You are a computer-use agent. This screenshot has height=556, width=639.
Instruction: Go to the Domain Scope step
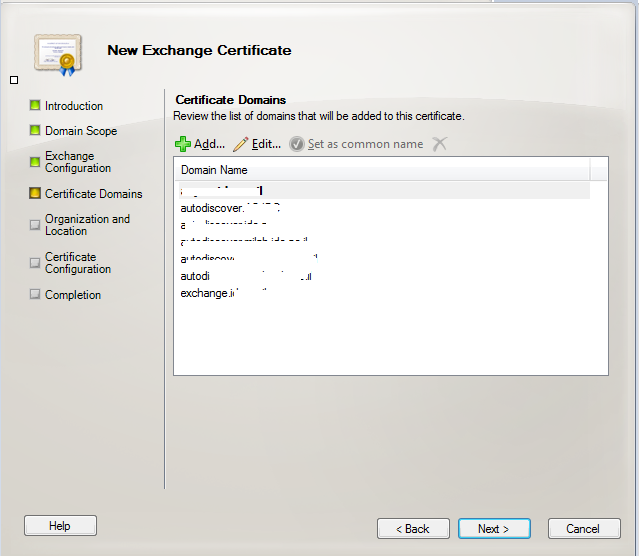(x=81, y=131)
